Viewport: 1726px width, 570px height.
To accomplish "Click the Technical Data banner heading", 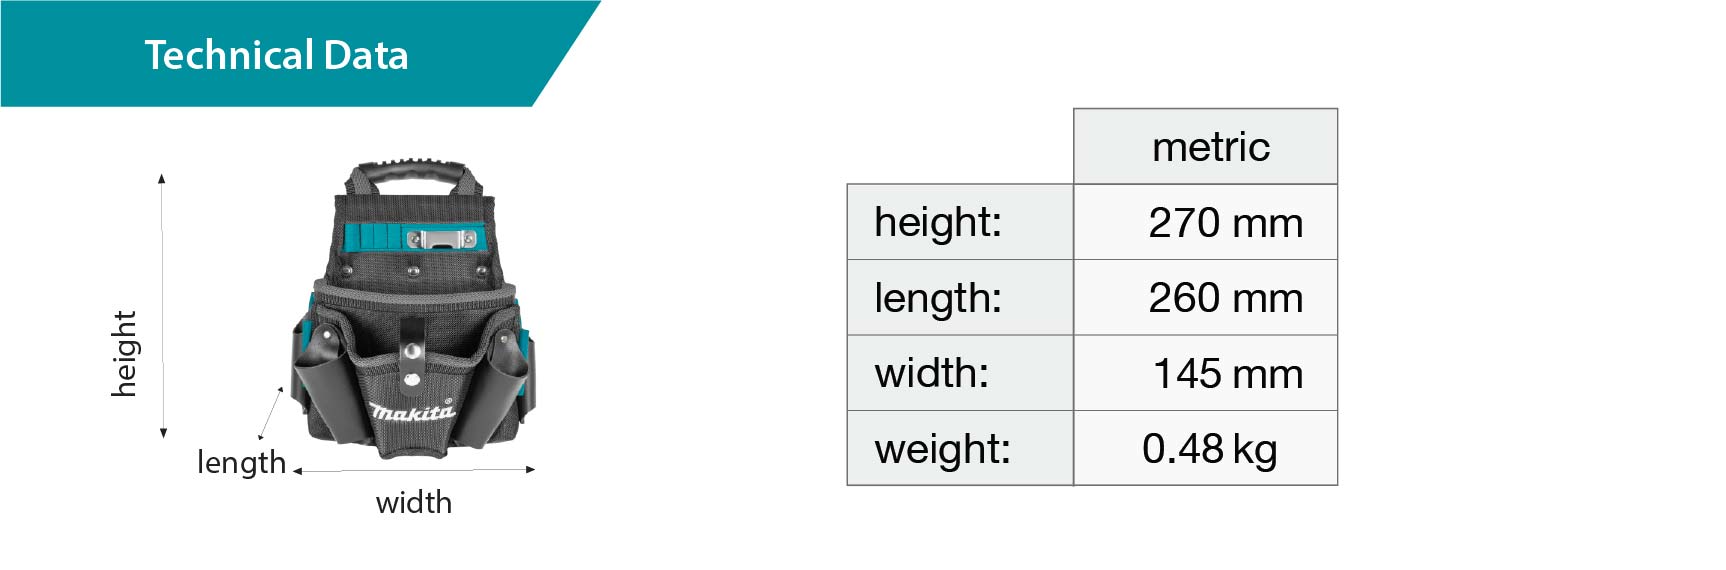I will point(276,55).
